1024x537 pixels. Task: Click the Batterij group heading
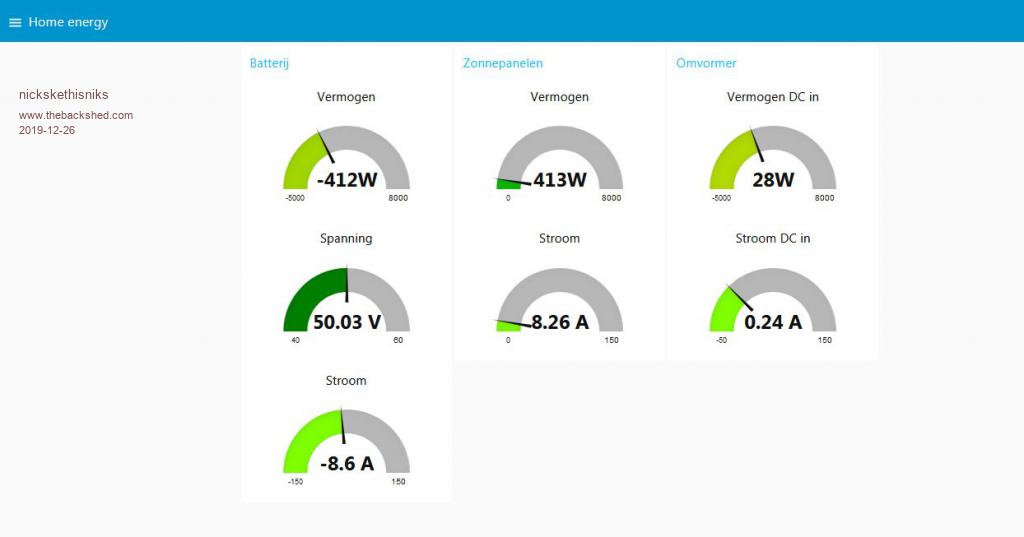coord(269,63)
